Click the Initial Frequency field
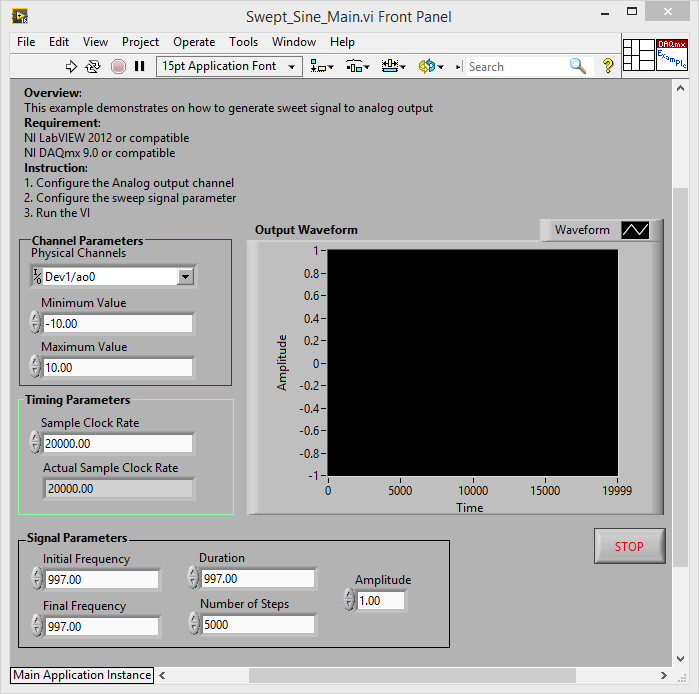699x694 pixels. [x=102, y=579]
